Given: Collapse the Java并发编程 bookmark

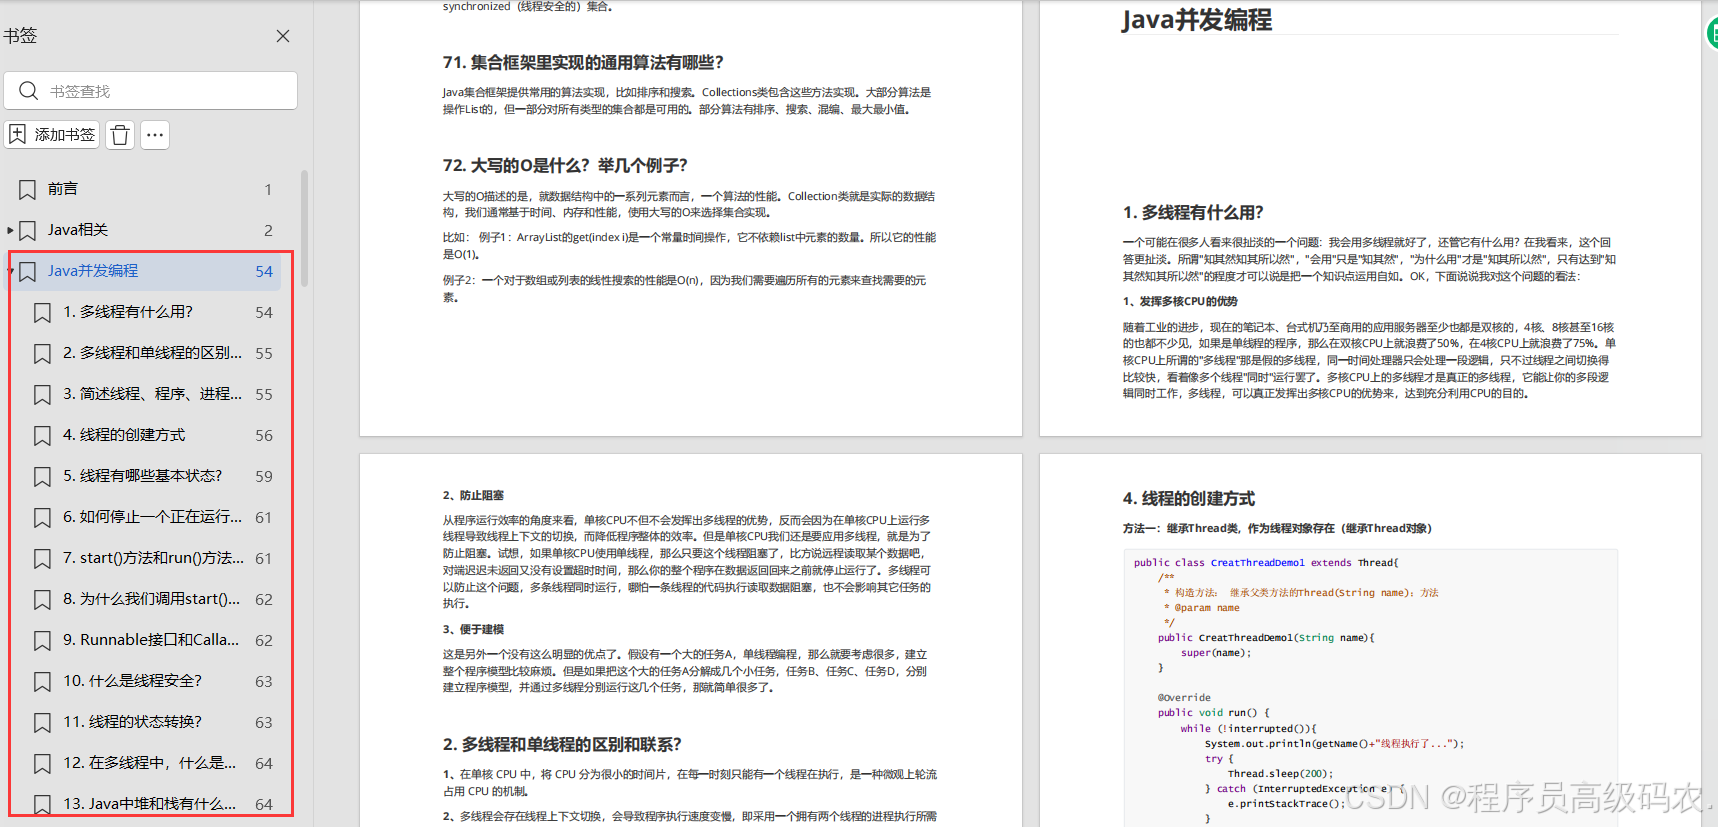Looking at the screenshot, I should coord(10,271).
